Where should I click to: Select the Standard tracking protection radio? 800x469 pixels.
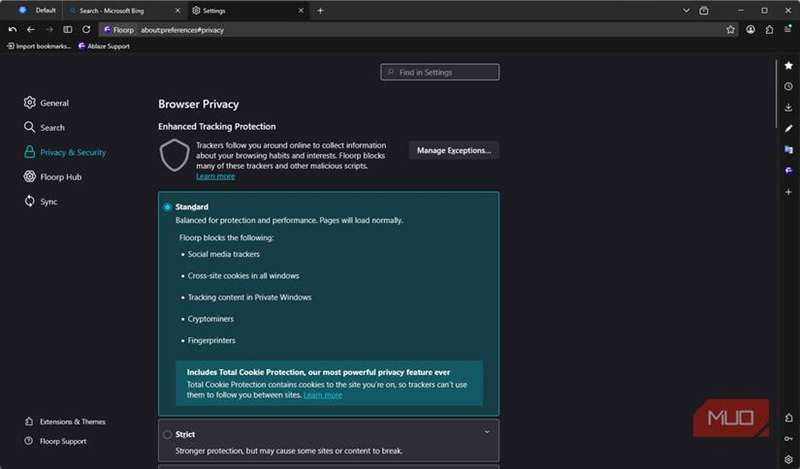[167, 207]
